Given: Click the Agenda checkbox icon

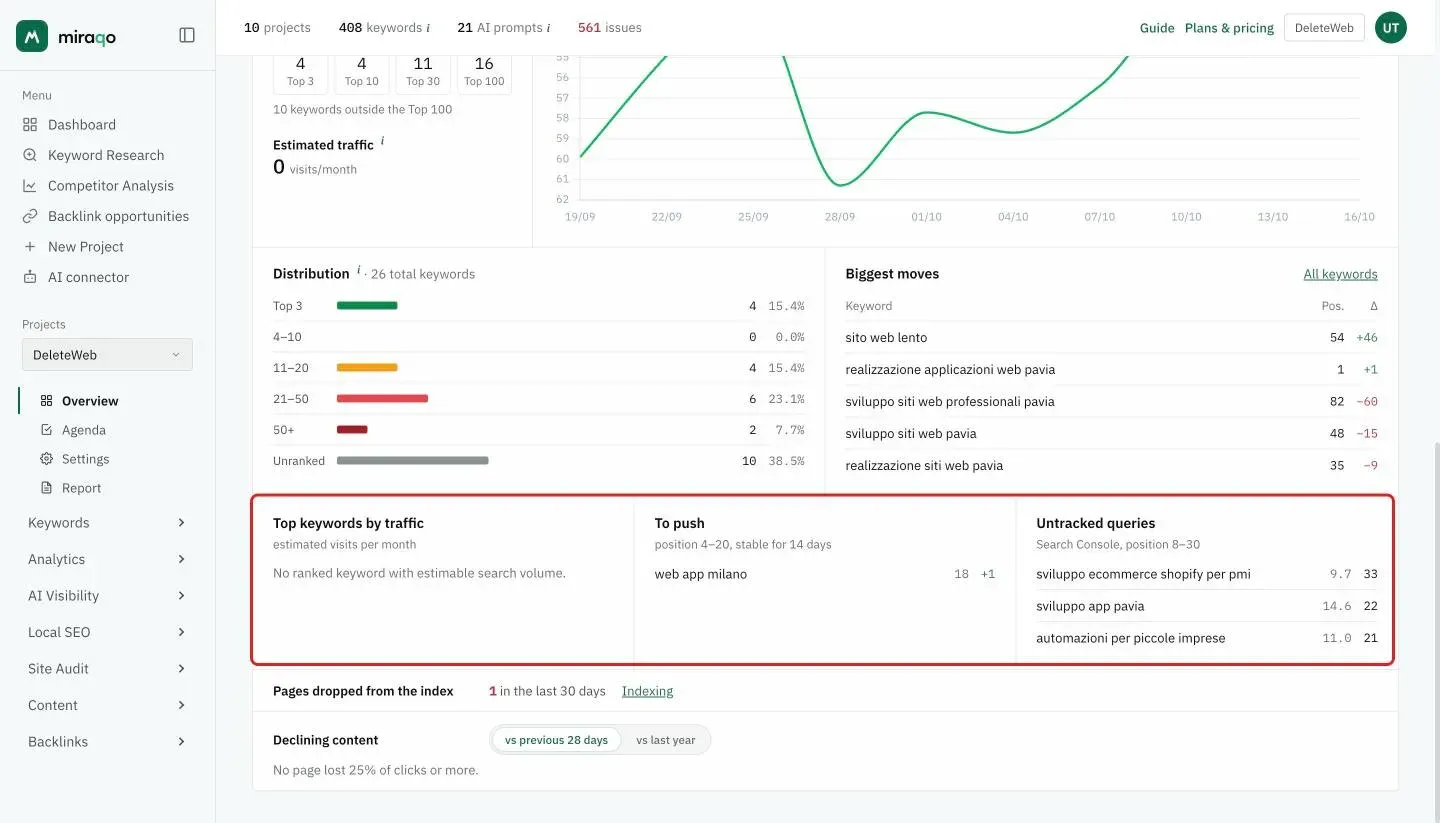Looking at the screenshot, I should 46,430.
